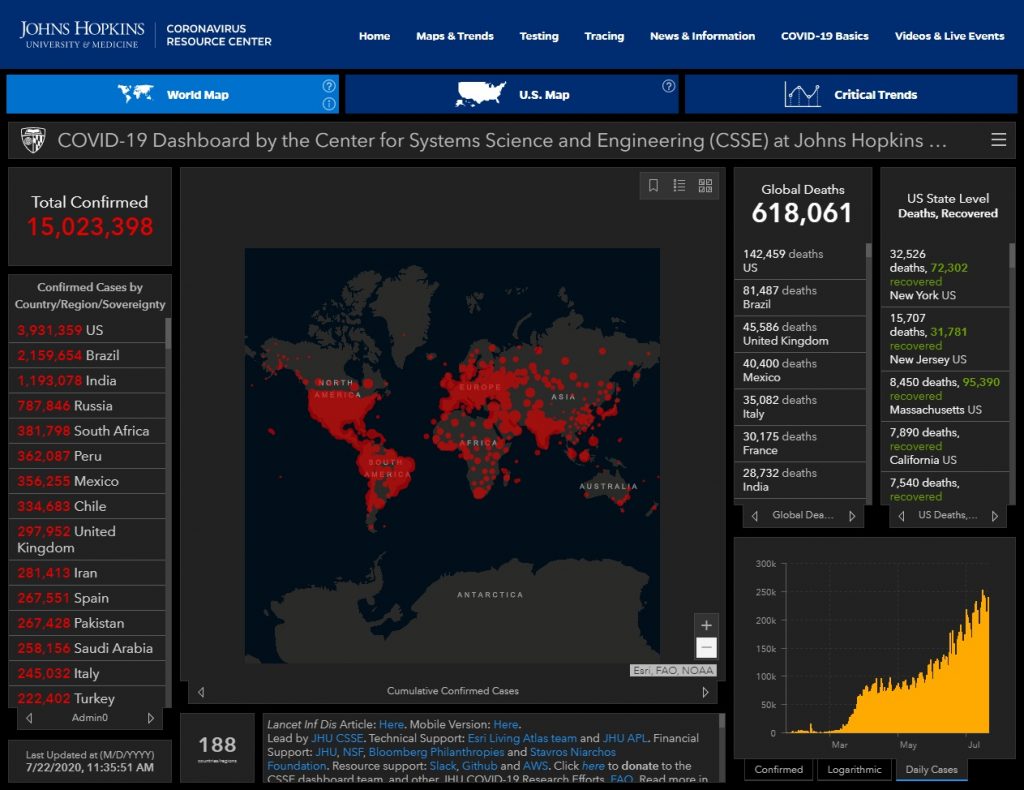Open the Github resource link
The height and width of the screenshot is (790, 1024).
(479, 766)
